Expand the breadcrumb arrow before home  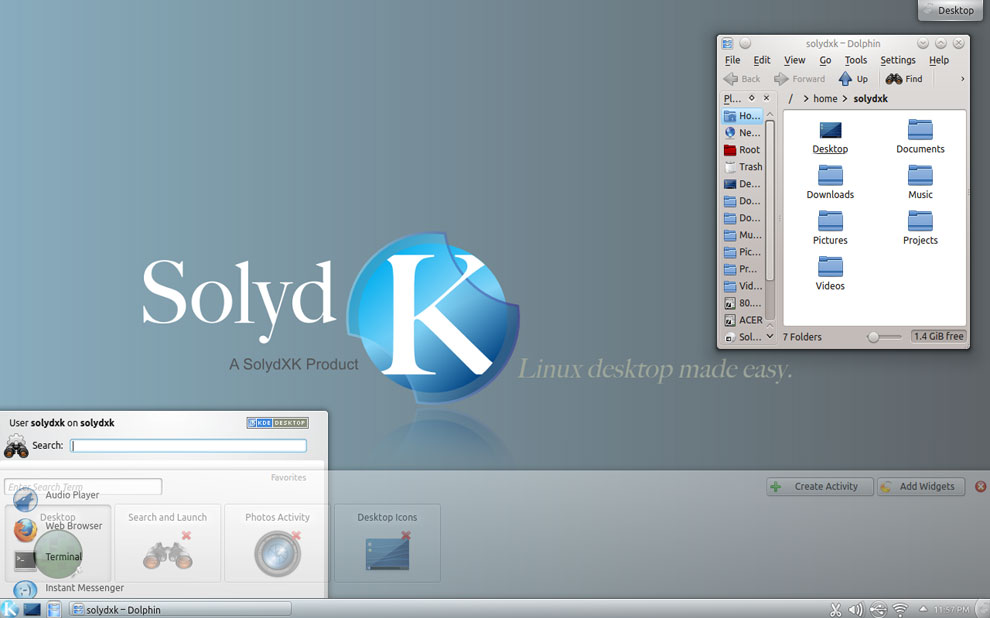click(806, 98)
